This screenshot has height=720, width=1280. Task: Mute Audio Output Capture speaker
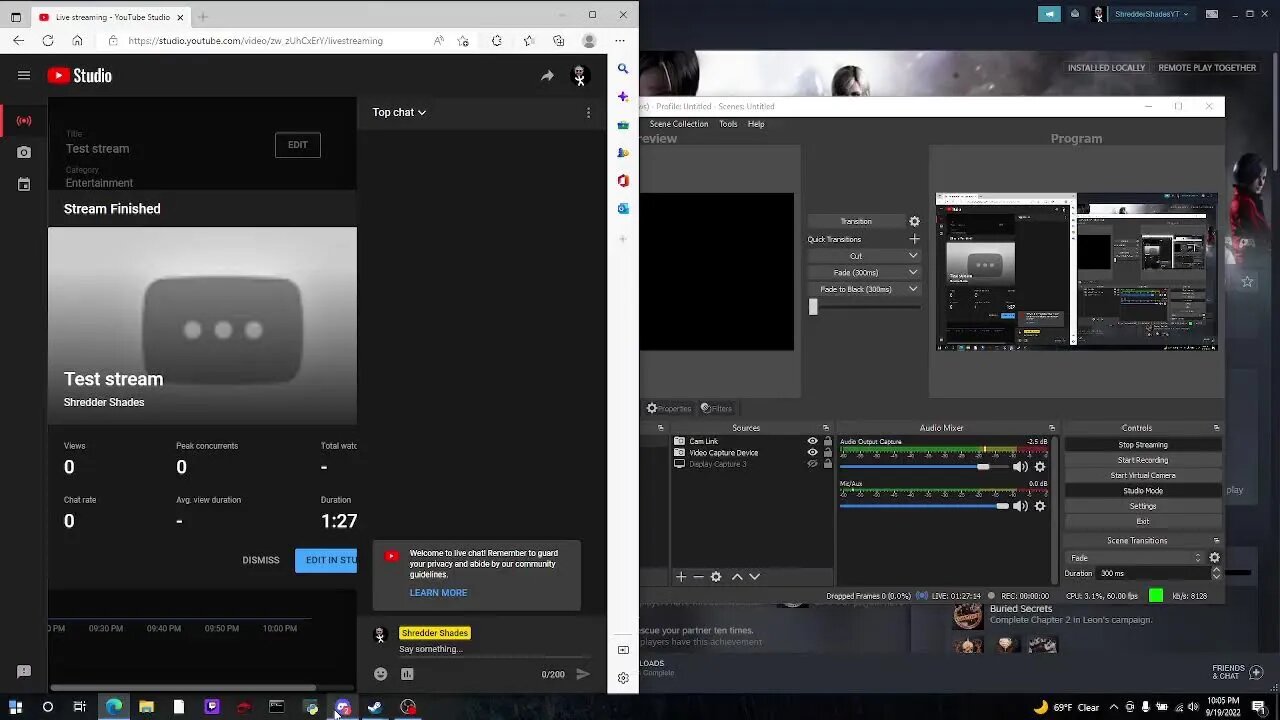pyautogui.click(x=1020, y=467)
